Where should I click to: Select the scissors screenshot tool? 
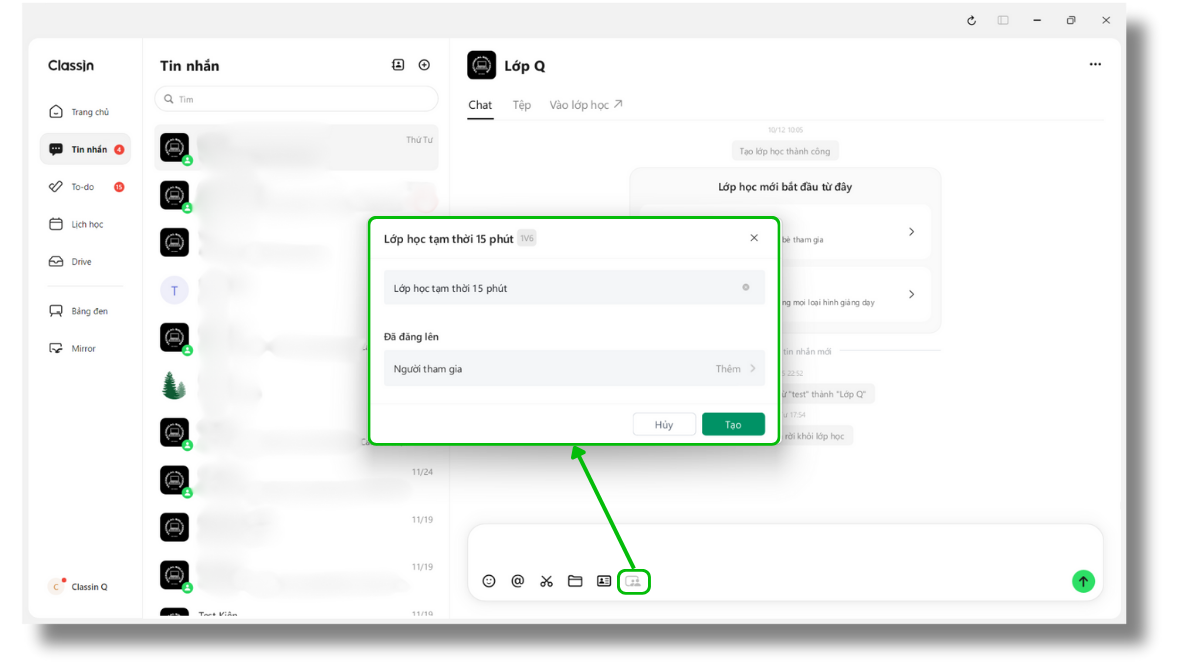[546, 581]
